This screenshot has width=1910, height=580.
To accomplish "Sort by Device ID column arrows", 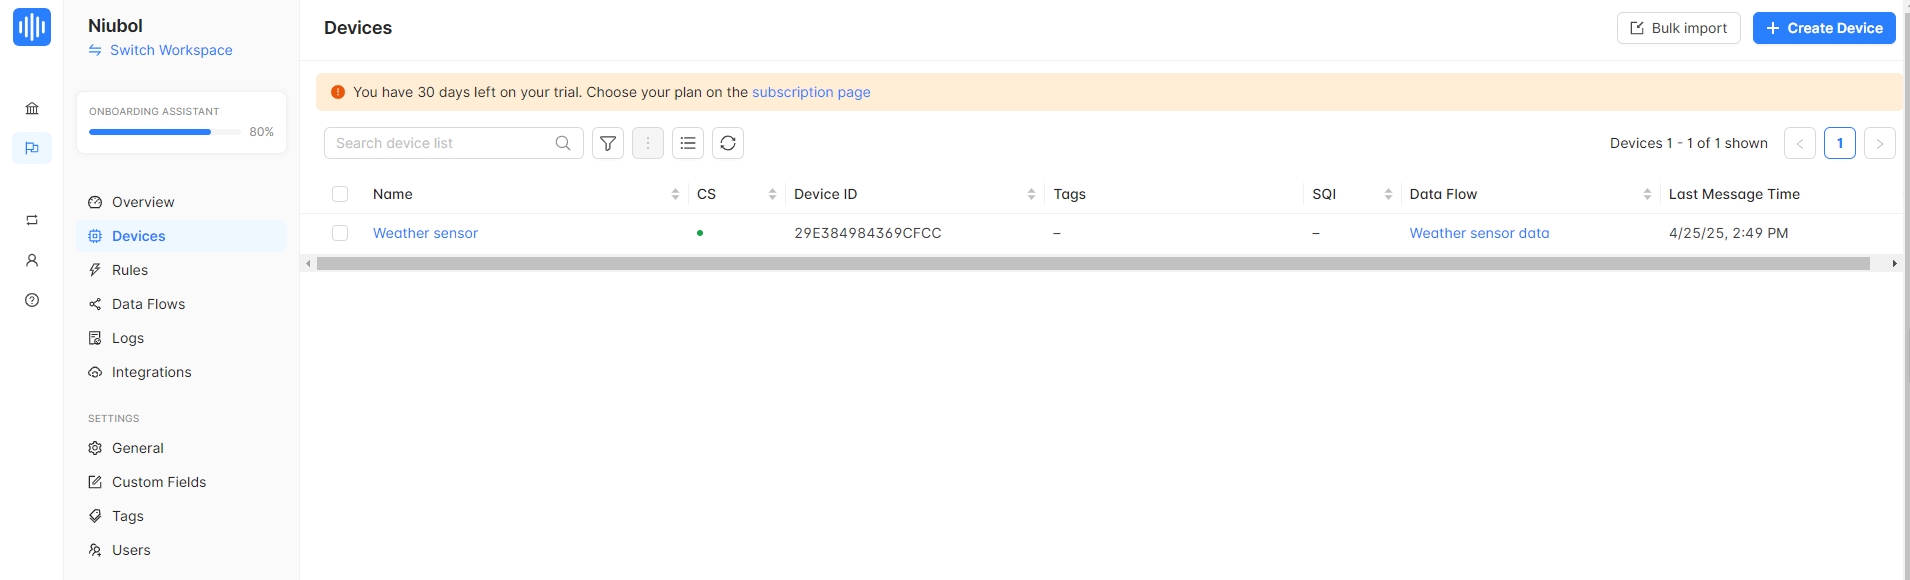I will click(x=1031, y=194).
